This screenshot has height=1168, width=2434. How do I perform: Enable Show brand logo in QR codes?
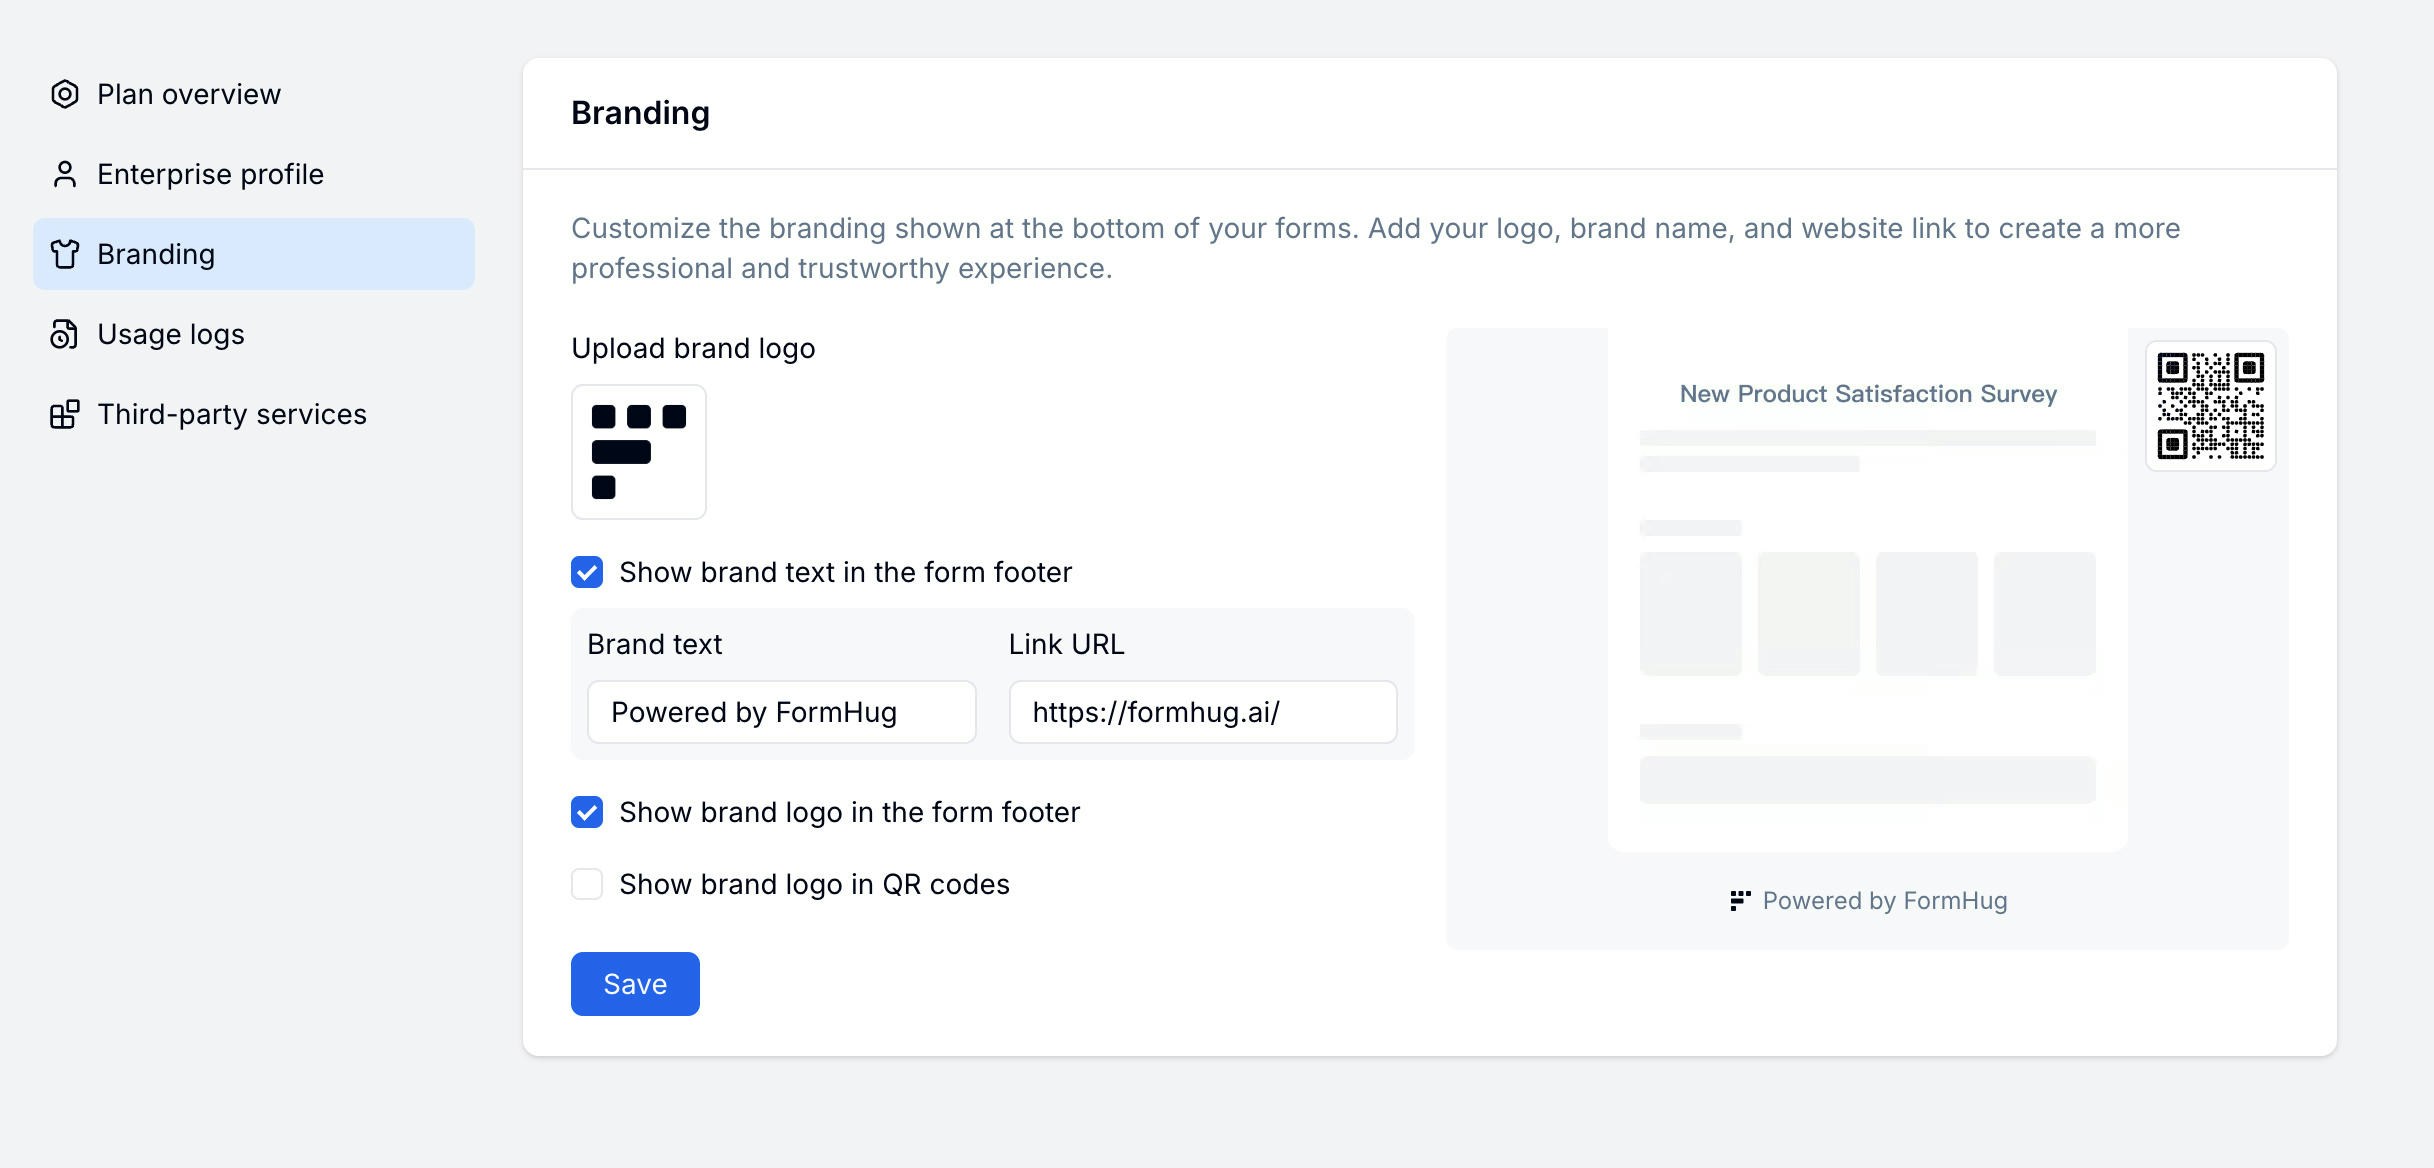(x=587, y=884)
